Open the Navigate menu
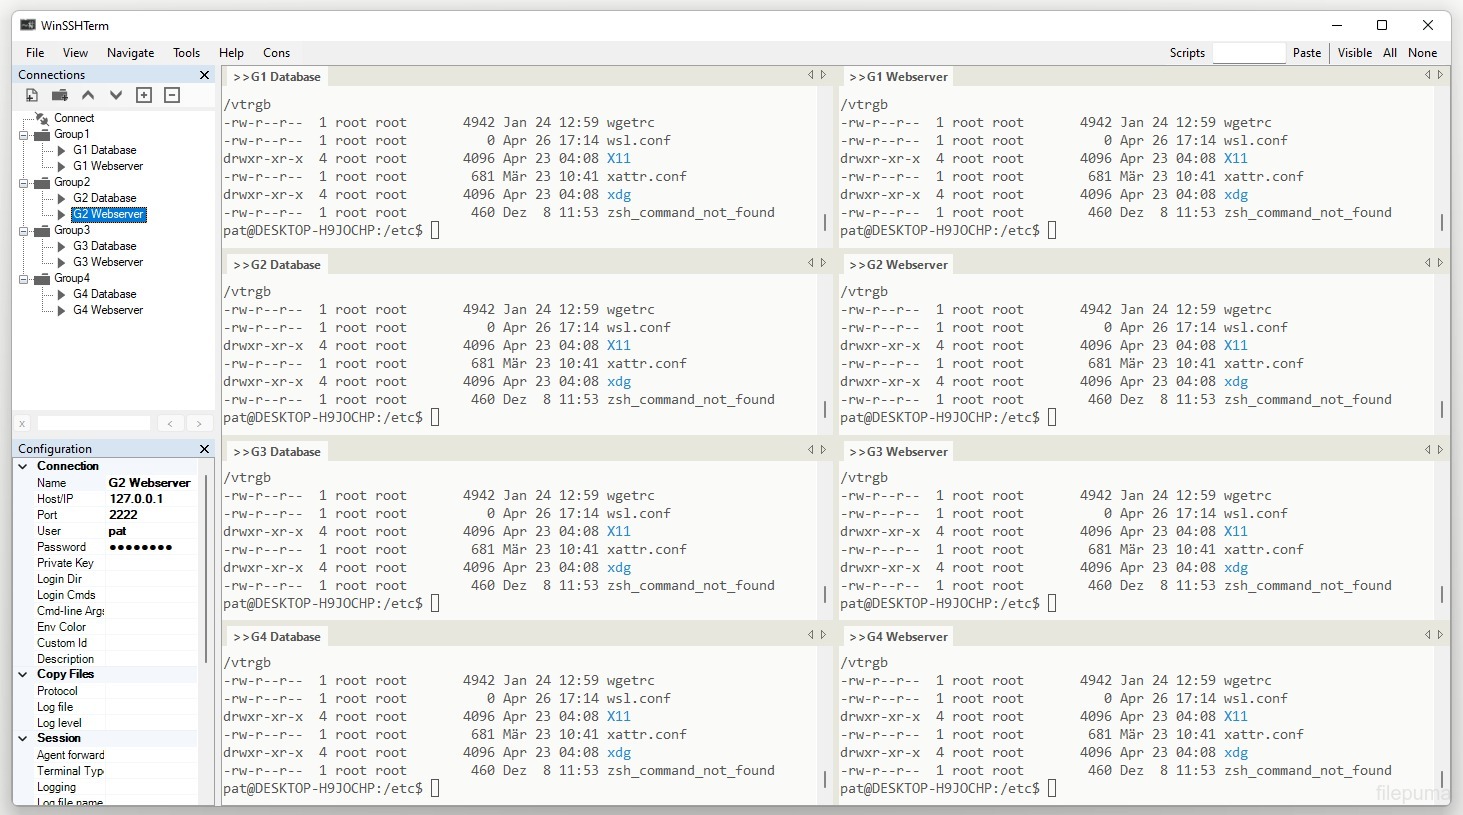 [x=130, y=53]
